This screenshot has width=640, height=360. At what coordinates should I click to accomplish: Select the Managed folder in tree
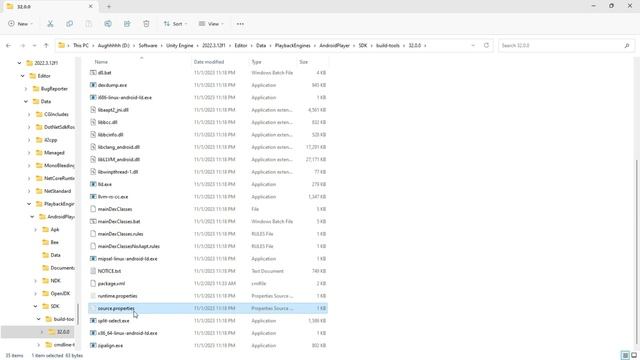[54, 153]
